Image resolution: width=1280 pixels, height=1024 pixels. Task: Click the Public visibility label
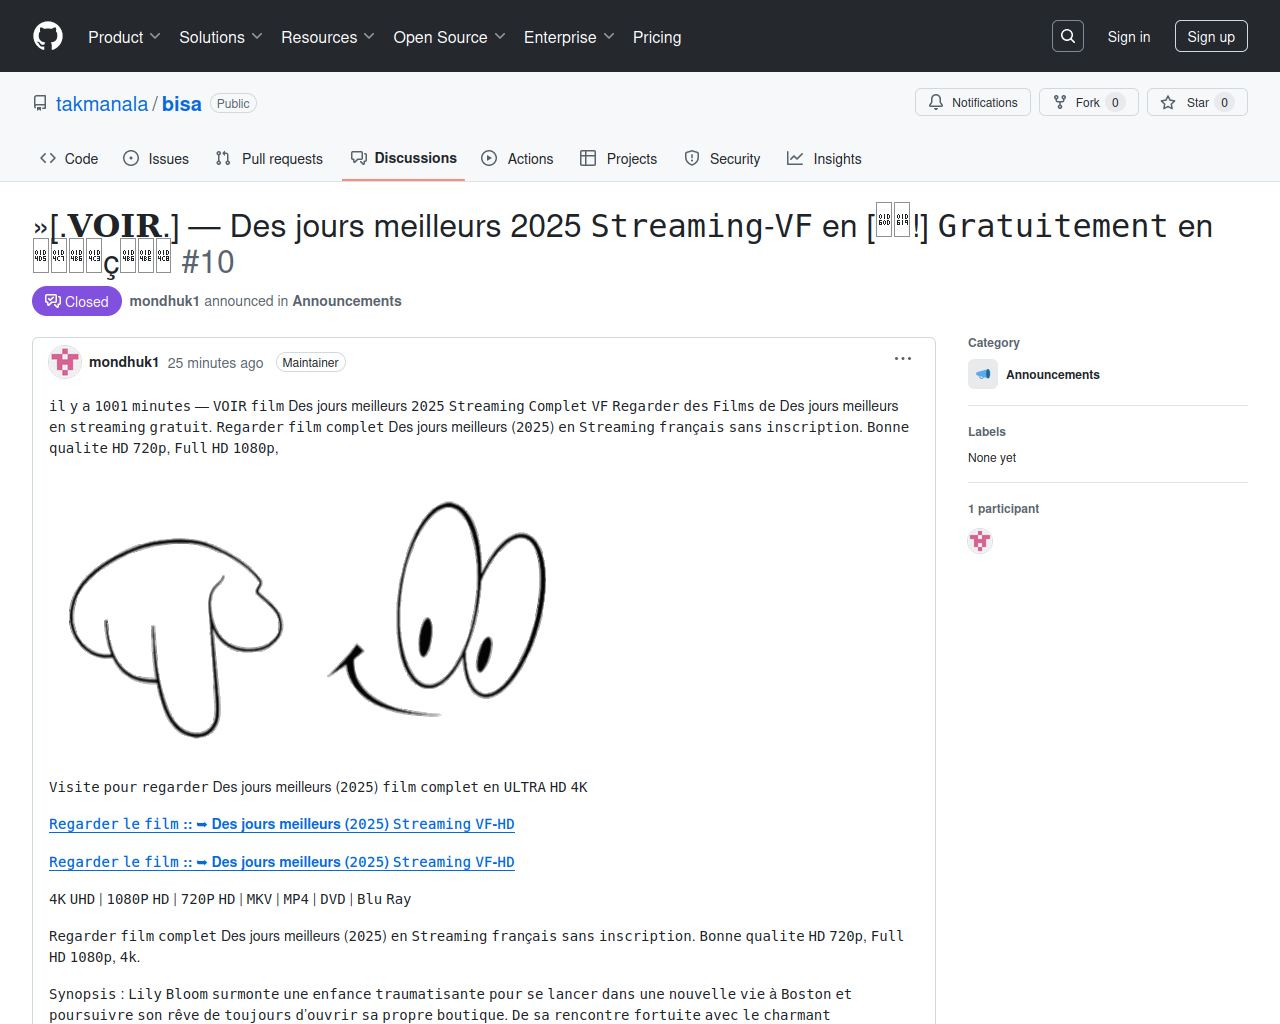pyautogui.click(x=233, y=103)
